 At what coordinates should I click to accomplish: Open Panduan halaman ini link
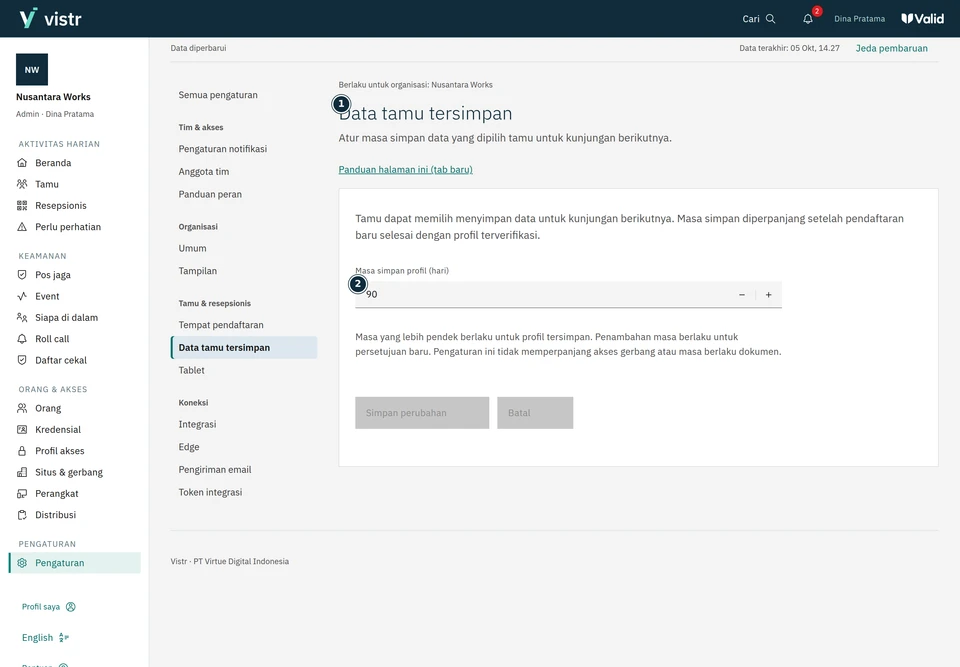point(405,170)
